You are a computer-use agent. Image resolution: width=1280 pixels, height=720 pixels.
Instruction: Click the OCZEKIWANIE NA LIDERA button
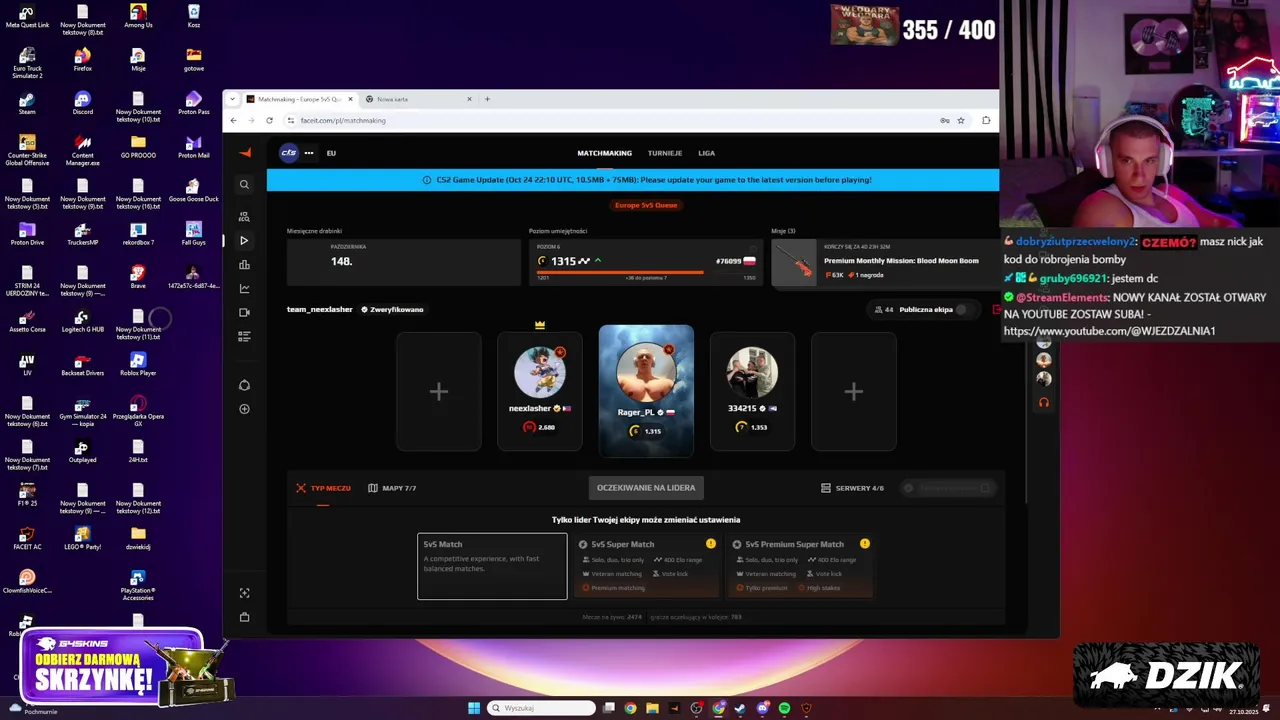[x=646, y=488]
